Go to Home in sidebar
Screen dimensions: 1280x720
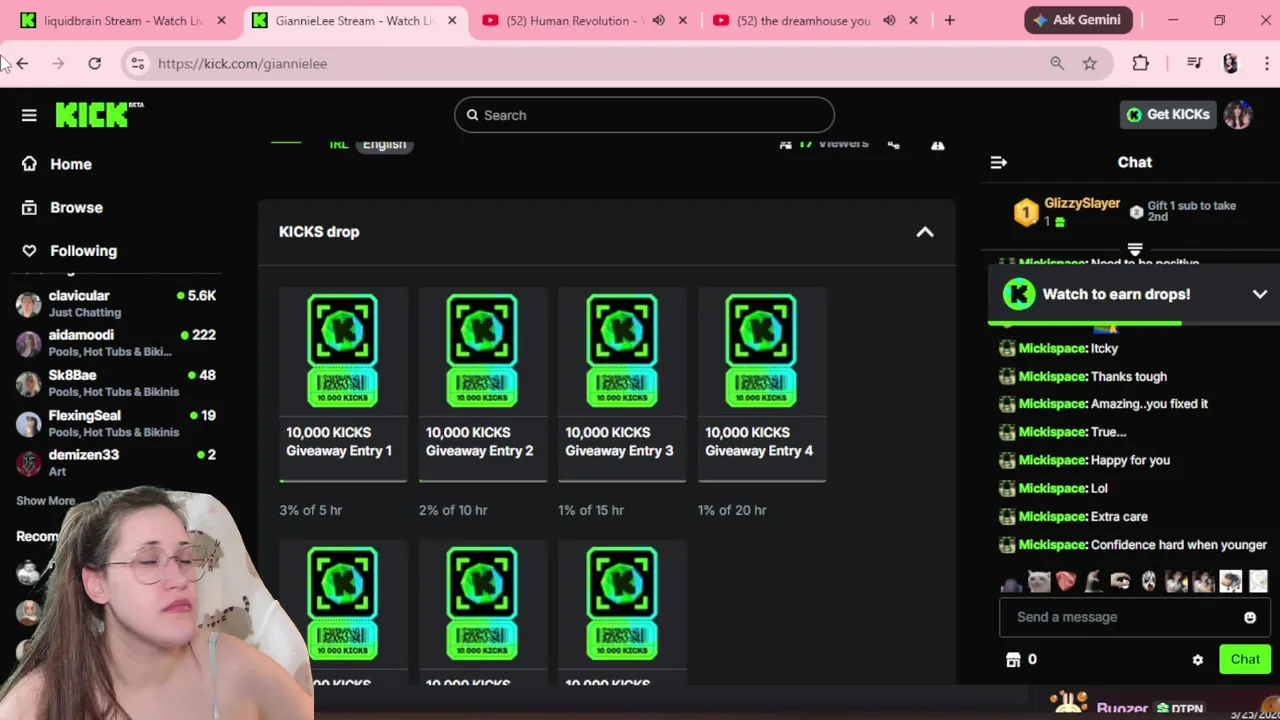[70, 164]
